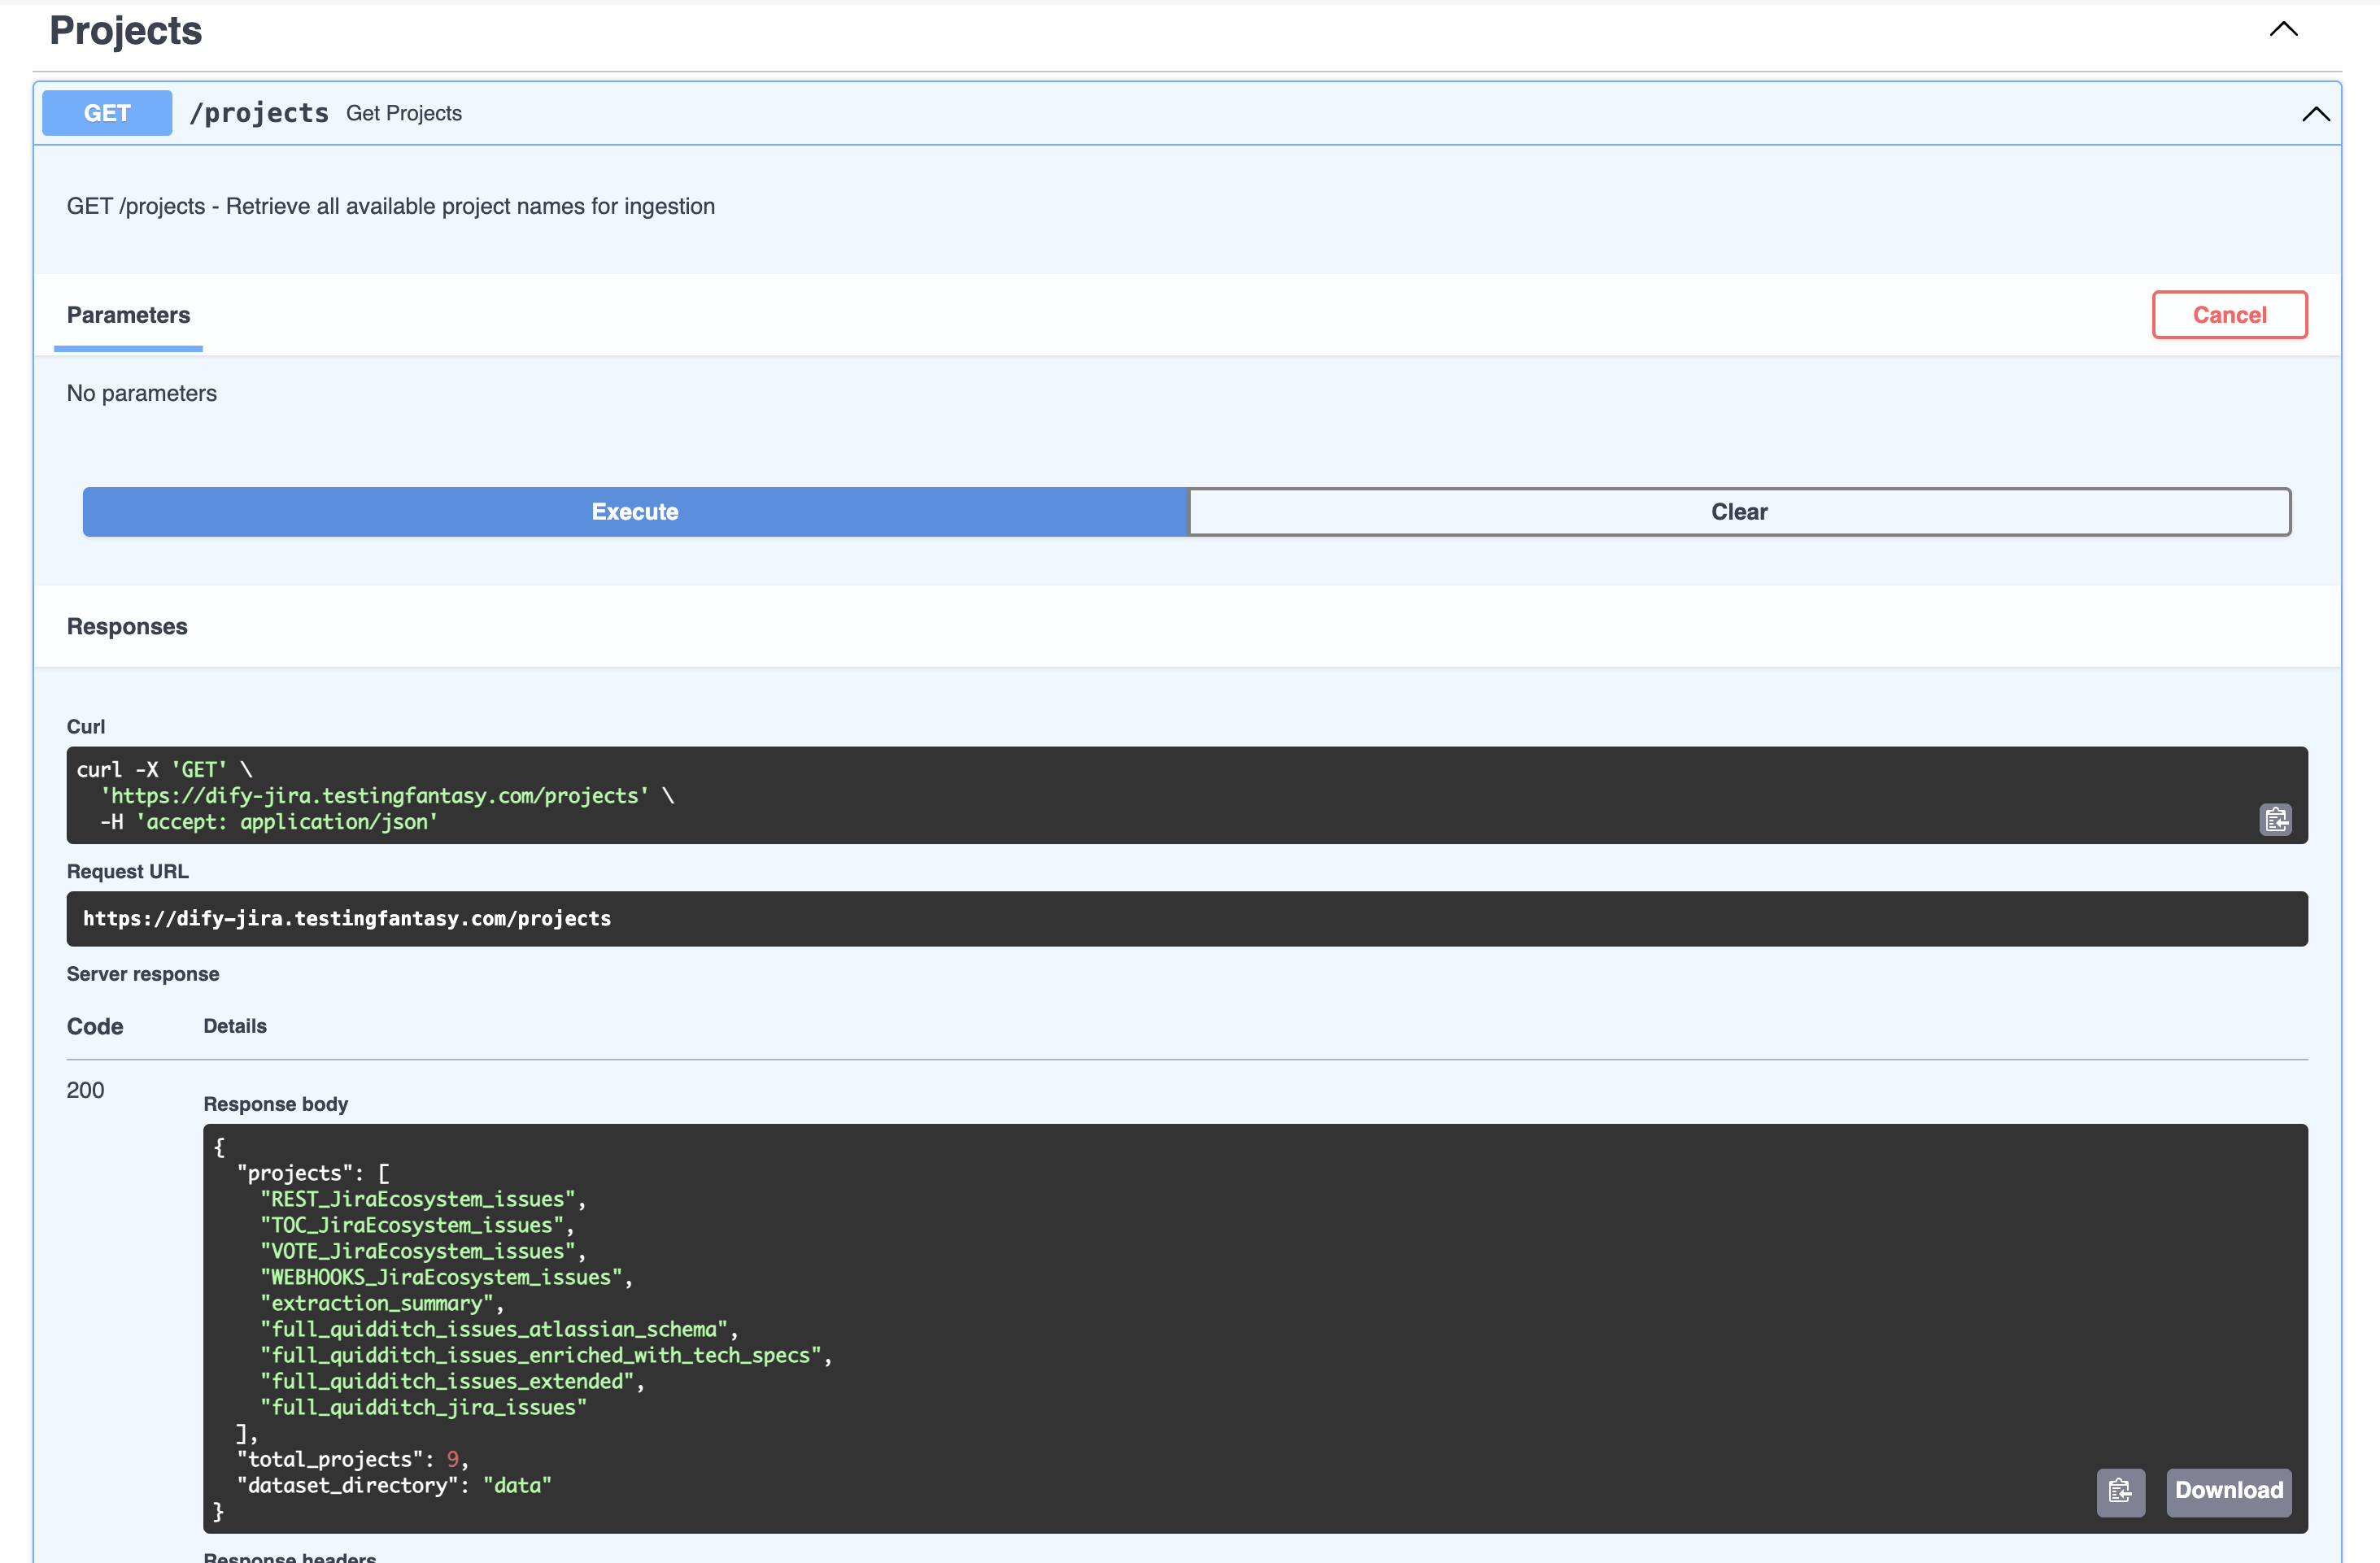Collapse the Projects section header

pos(2283,29)
